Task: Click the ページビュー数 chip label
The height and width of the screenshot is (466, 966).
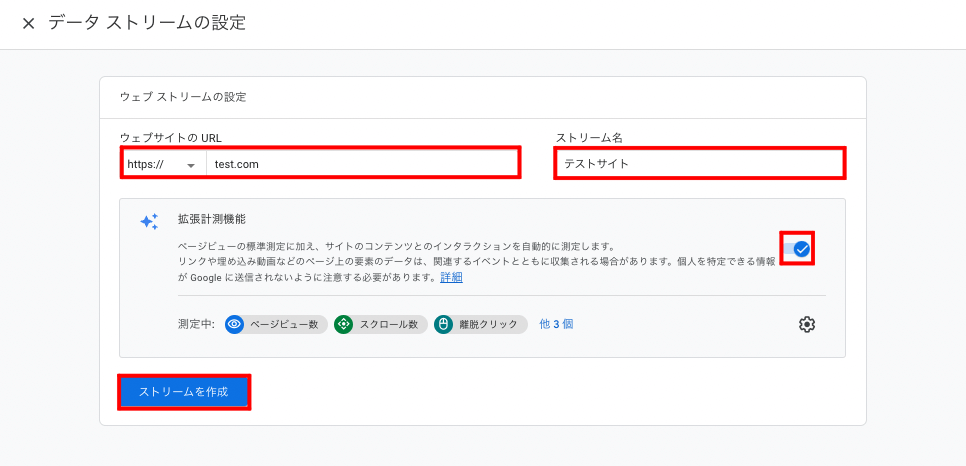Action: click(284, 324)
